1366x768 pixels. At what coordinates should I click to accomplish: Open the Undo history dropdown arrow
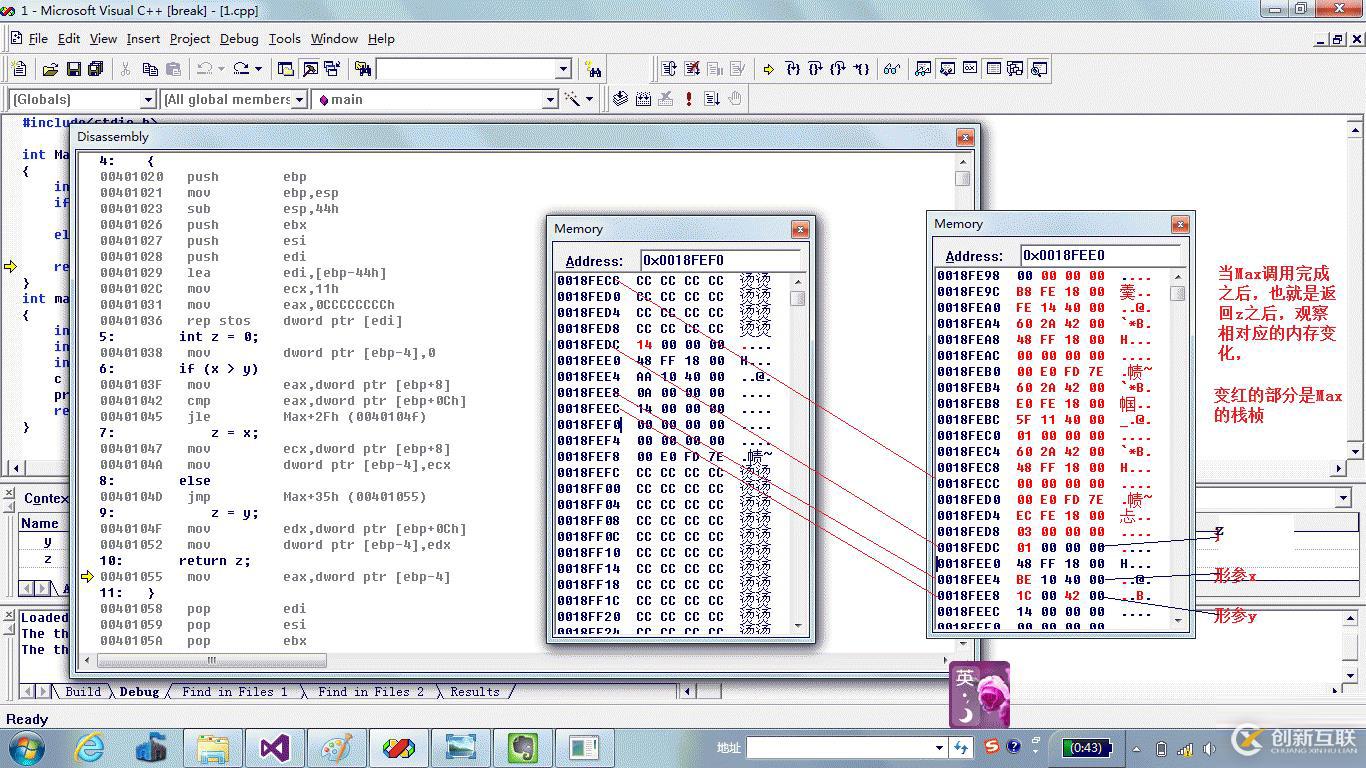tap(221, 69)
